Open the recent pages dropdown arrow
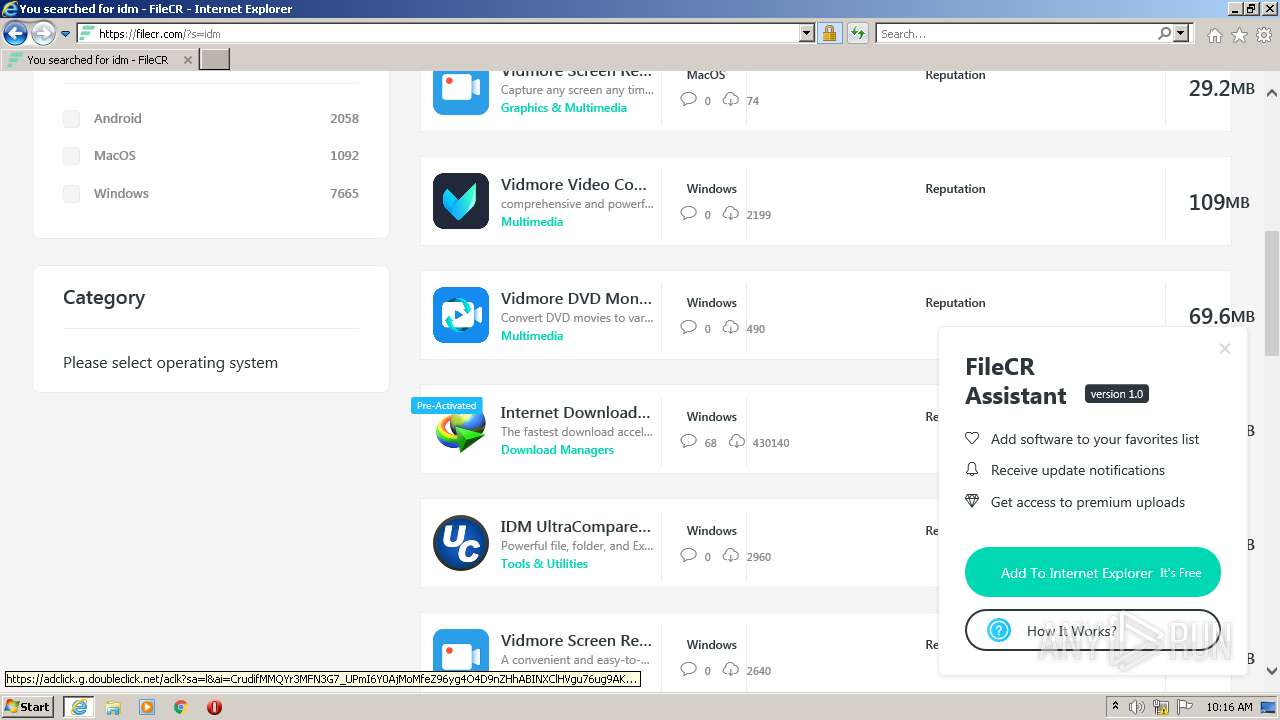The height and width of the screenshot is (720, 1280). [x=65, y=34]
